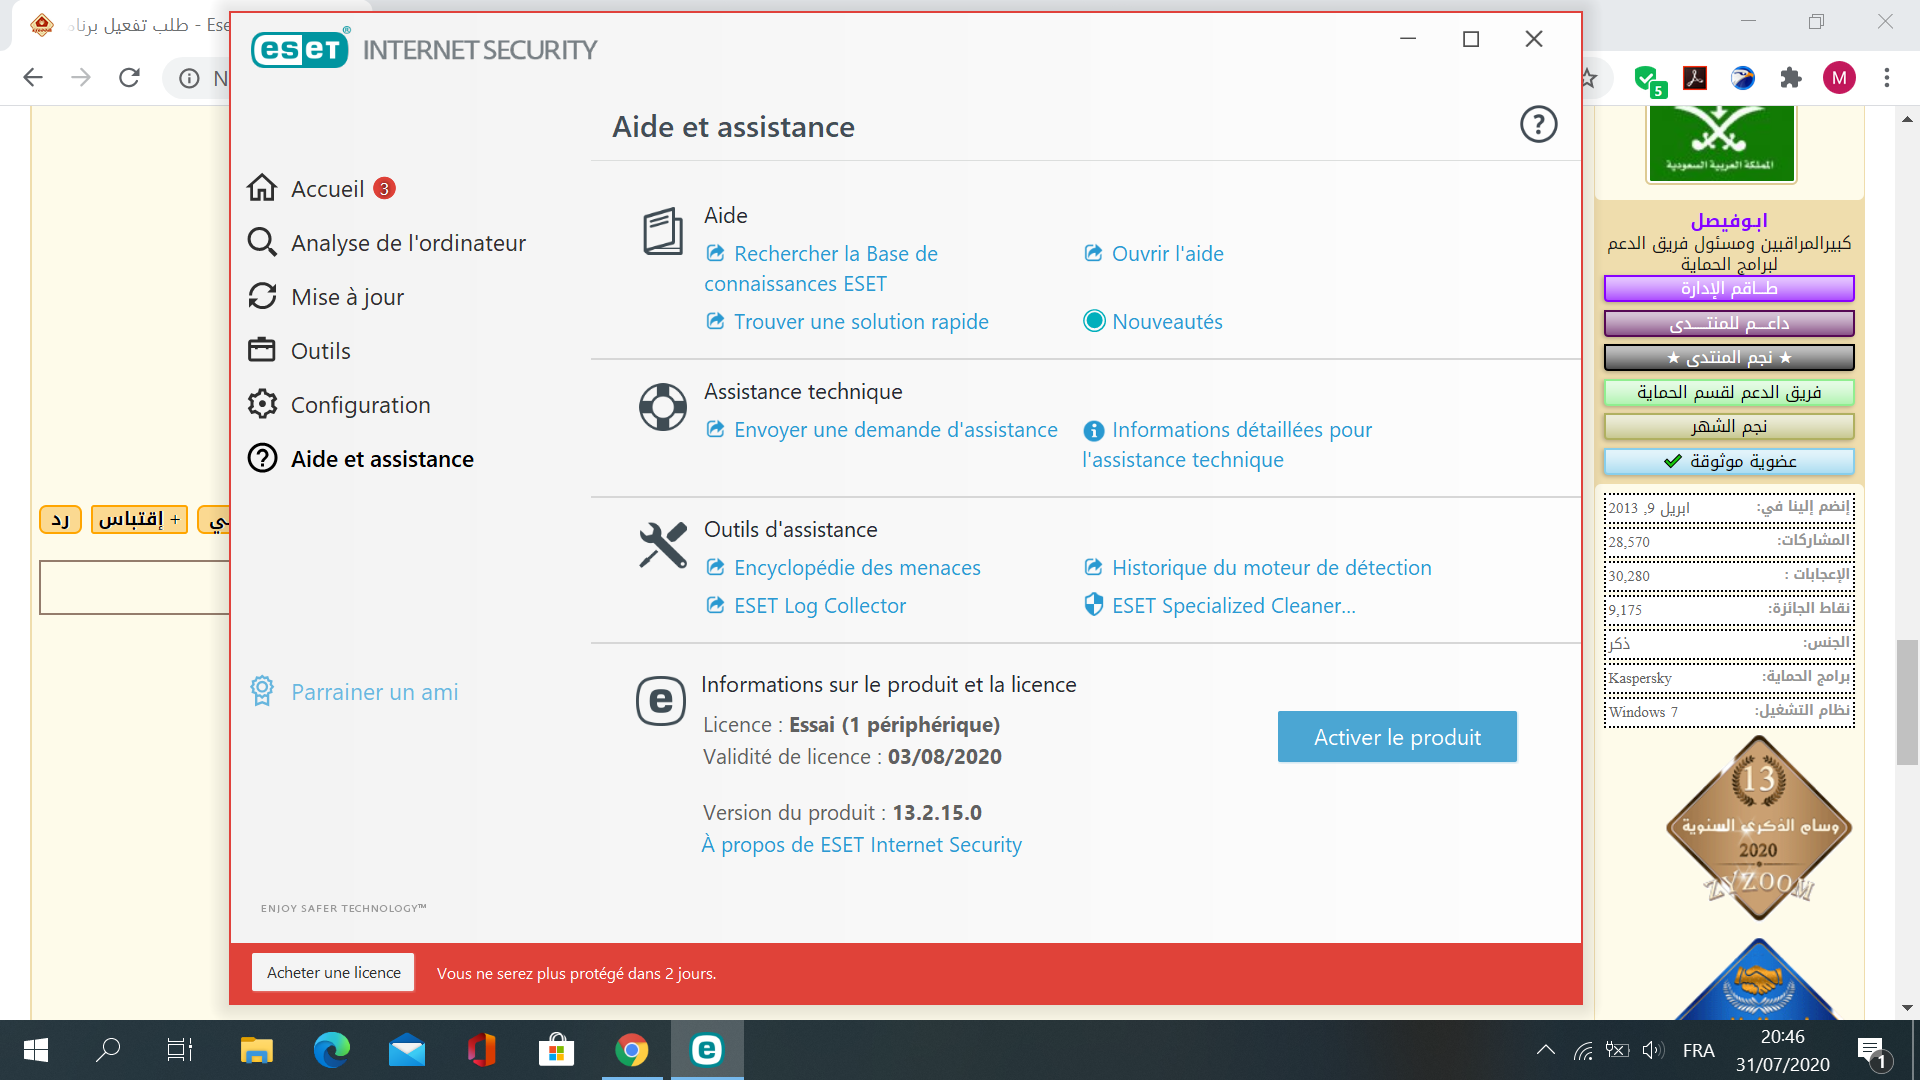Click the red Accueil notification badge
This screenshot has width=1920, height=1080.
click(x=384, y=188)
